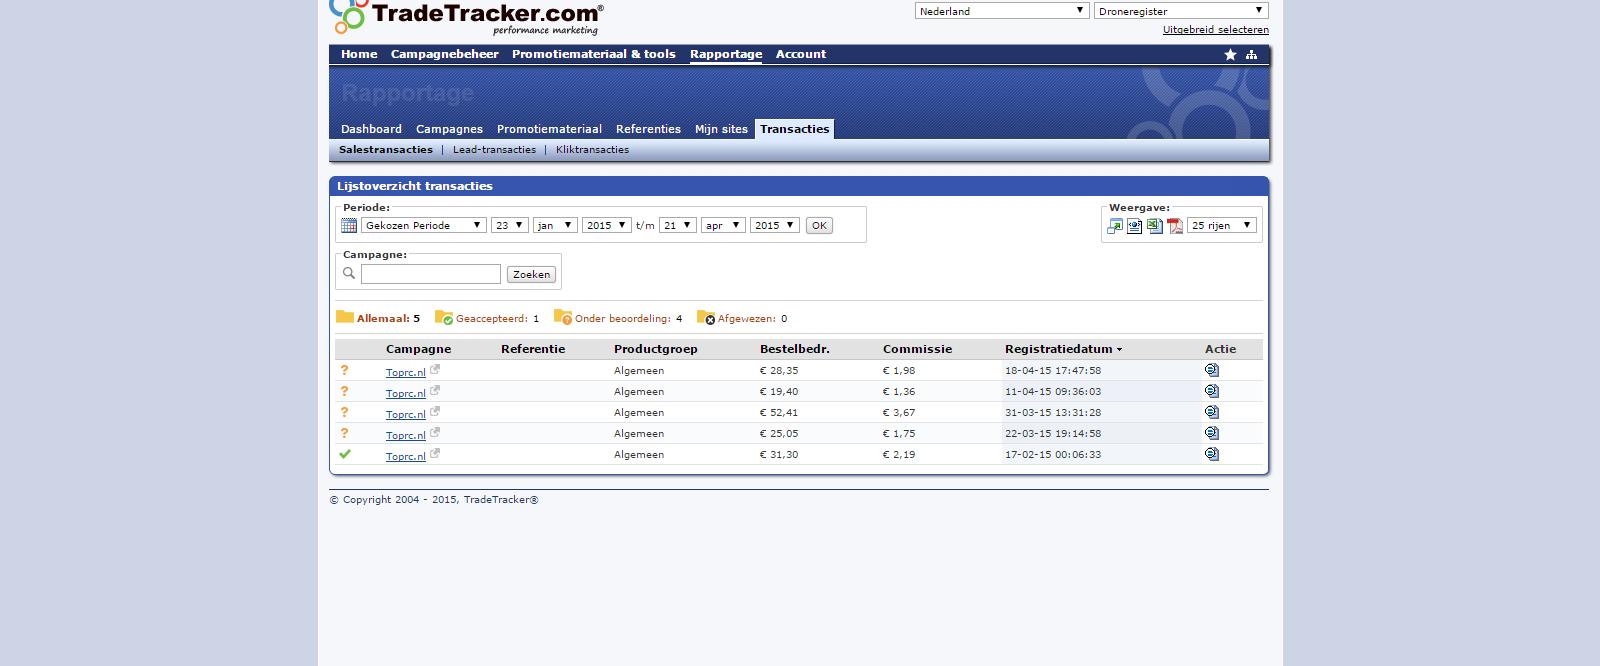Switch to Promotiemateriaal report tab

coord(549,129)
